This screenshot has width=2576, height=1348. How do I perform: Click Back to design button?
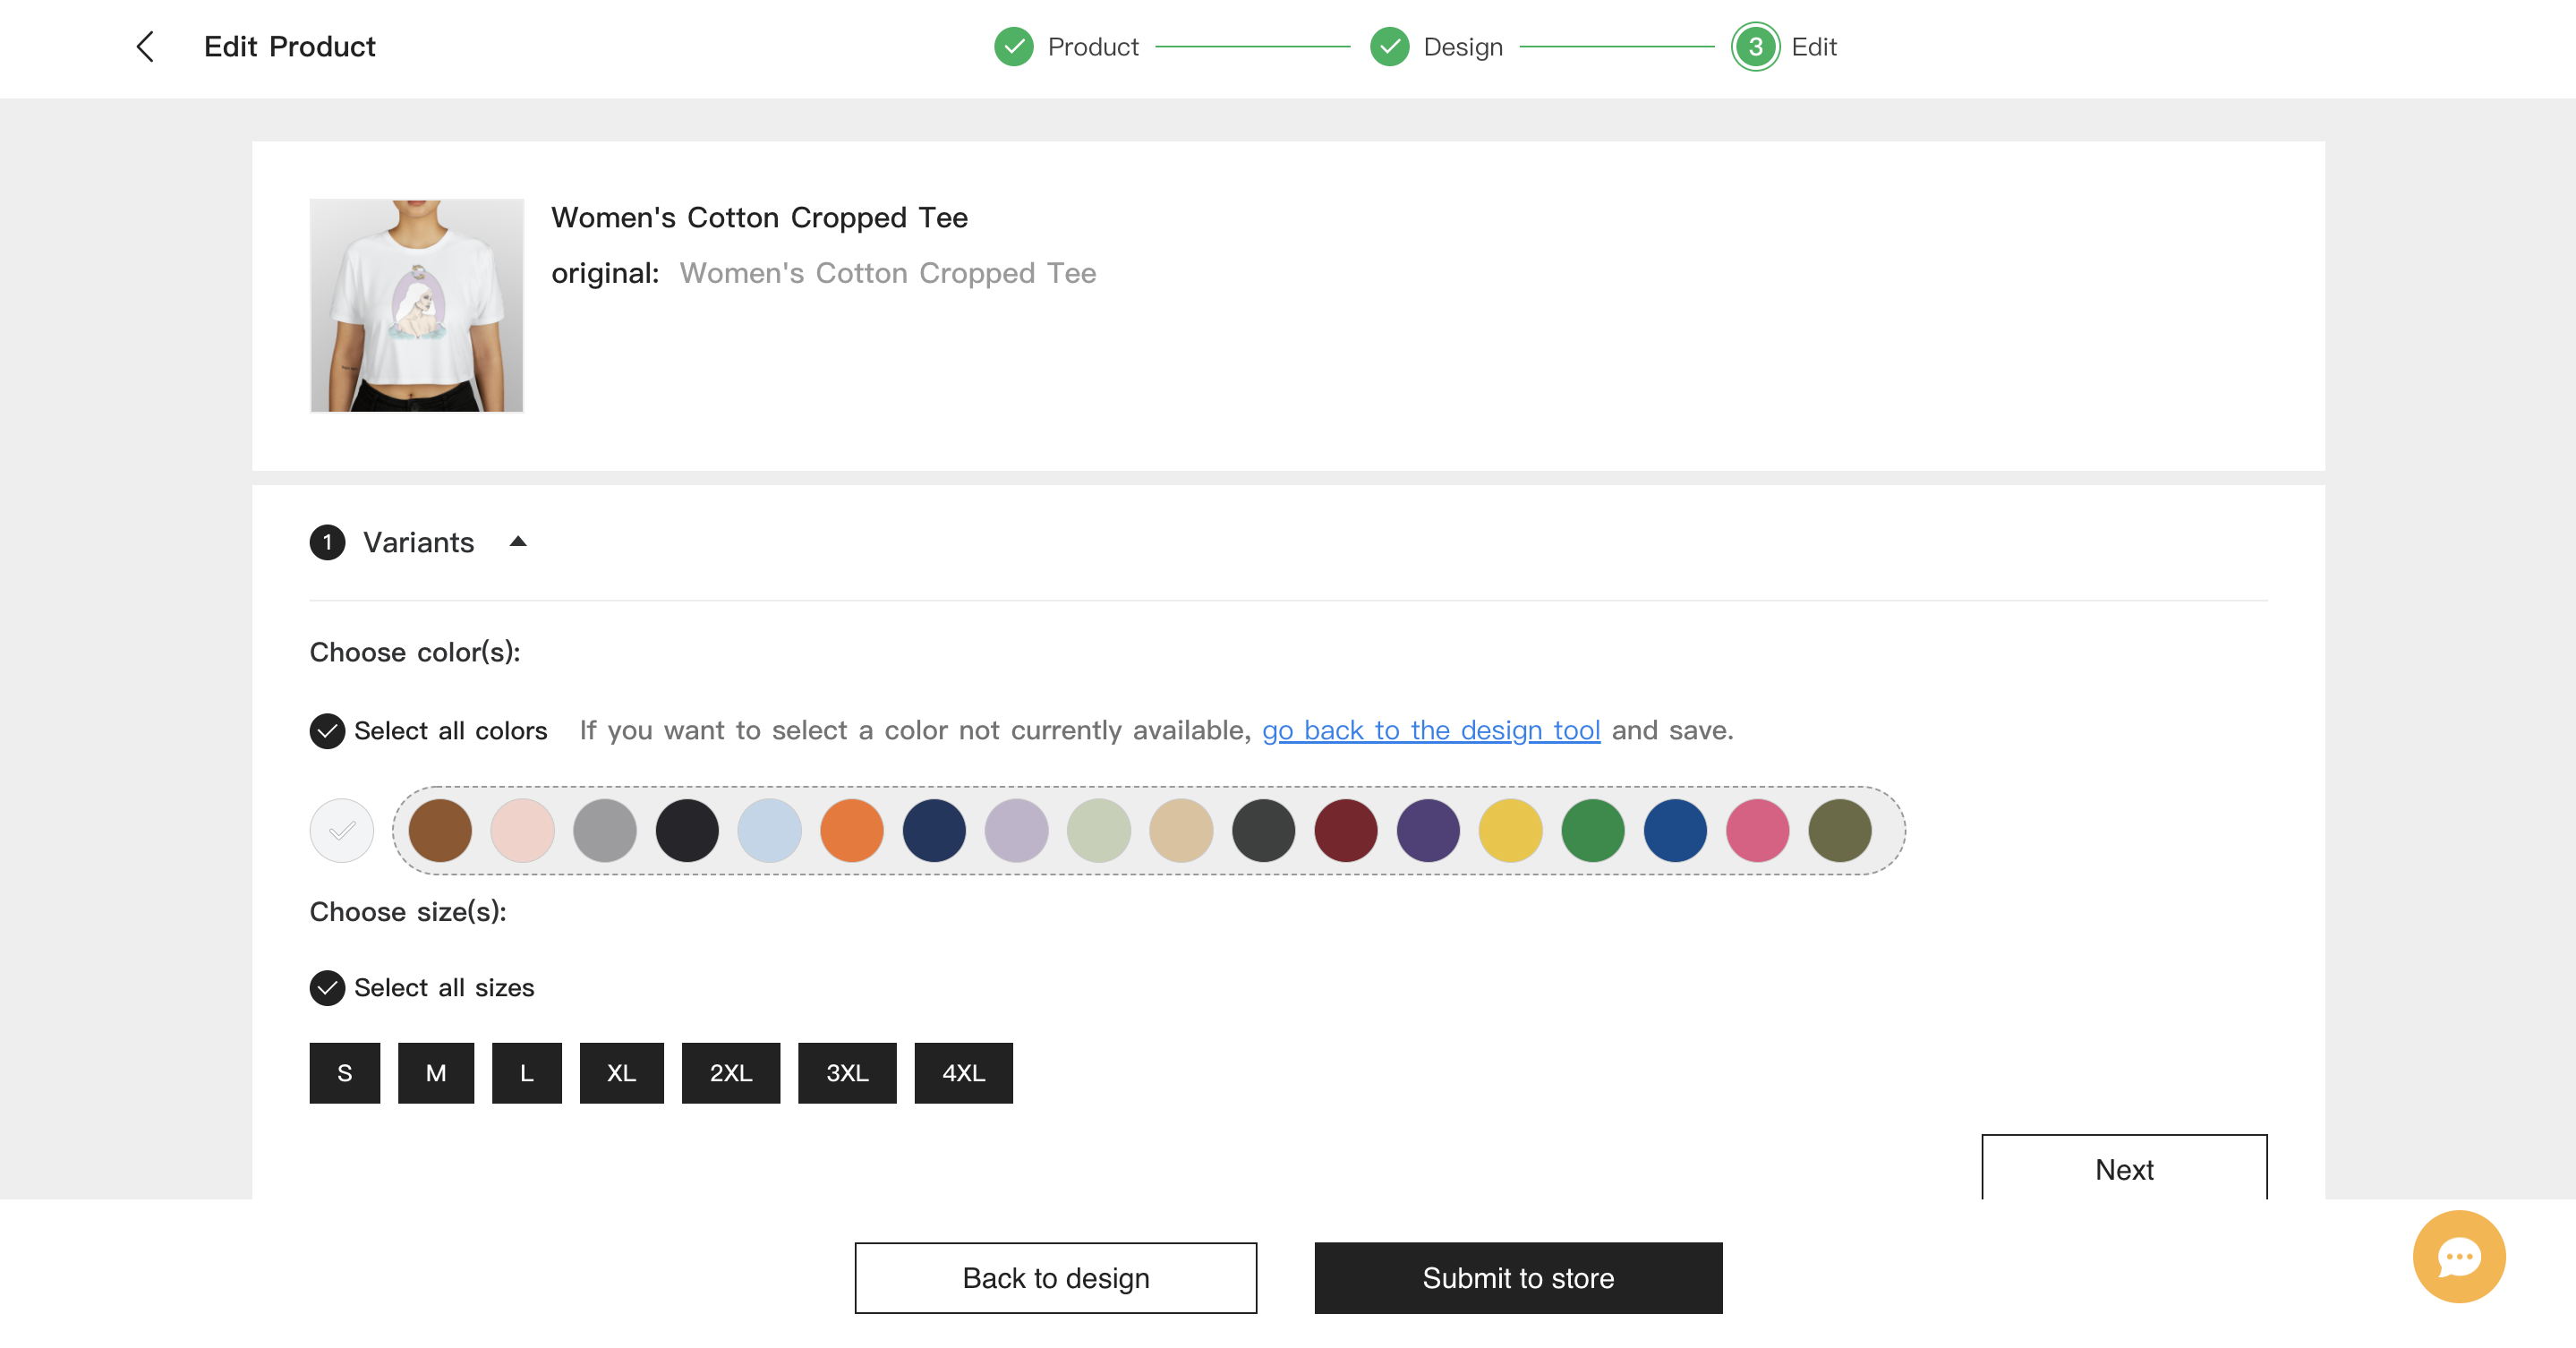(x=1056, y=1278)
